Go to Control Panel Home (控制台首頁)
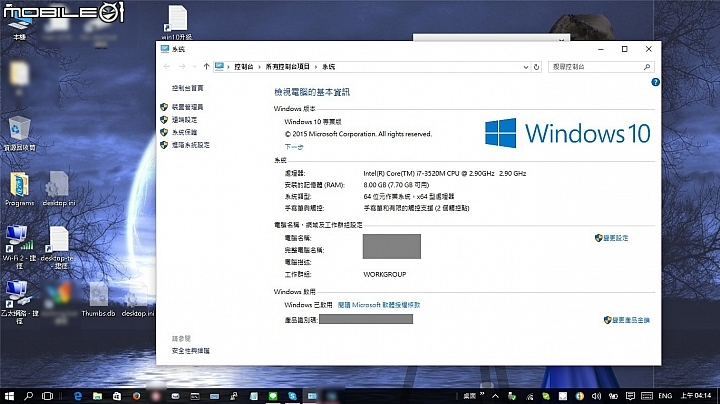This screenshot has width=720, height=404. (187, 88)
